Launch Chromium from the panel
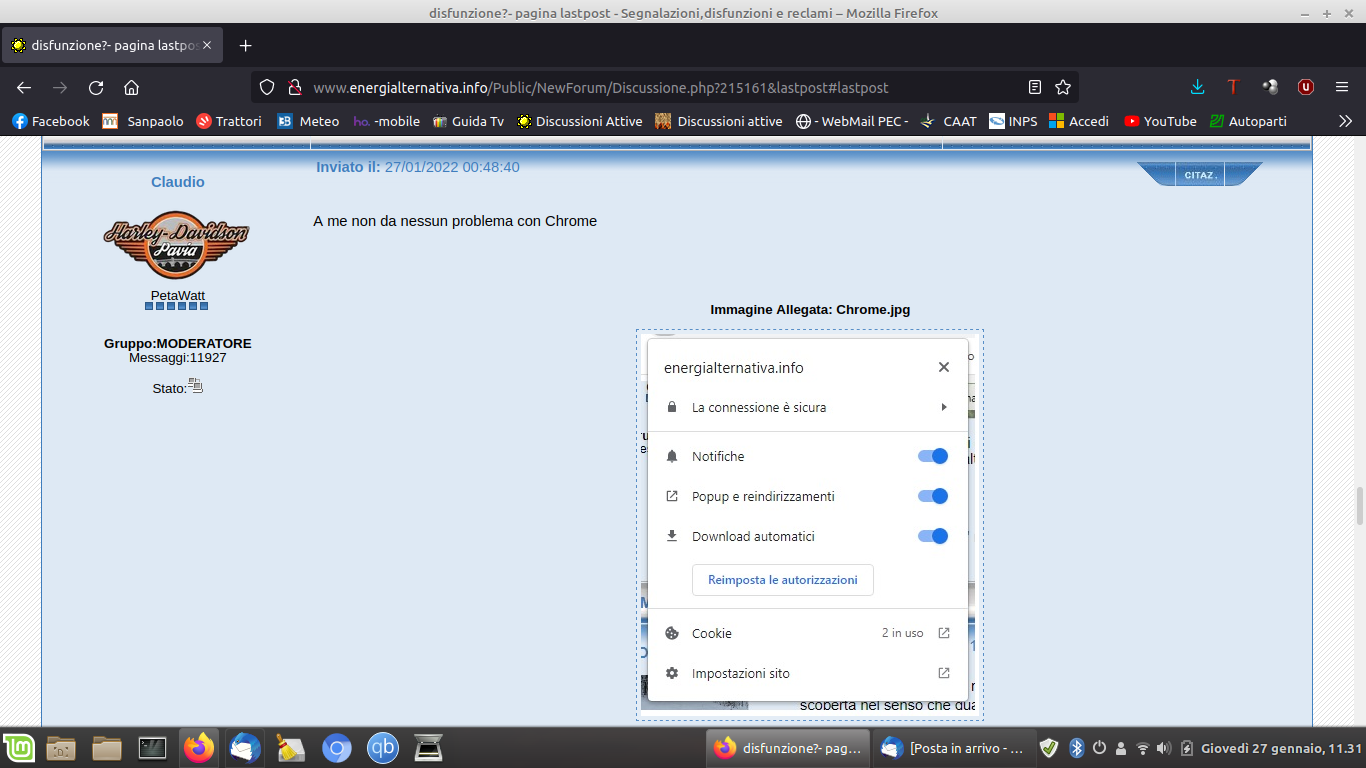The width and height of the screenshot is (1366, 768). 337,747
